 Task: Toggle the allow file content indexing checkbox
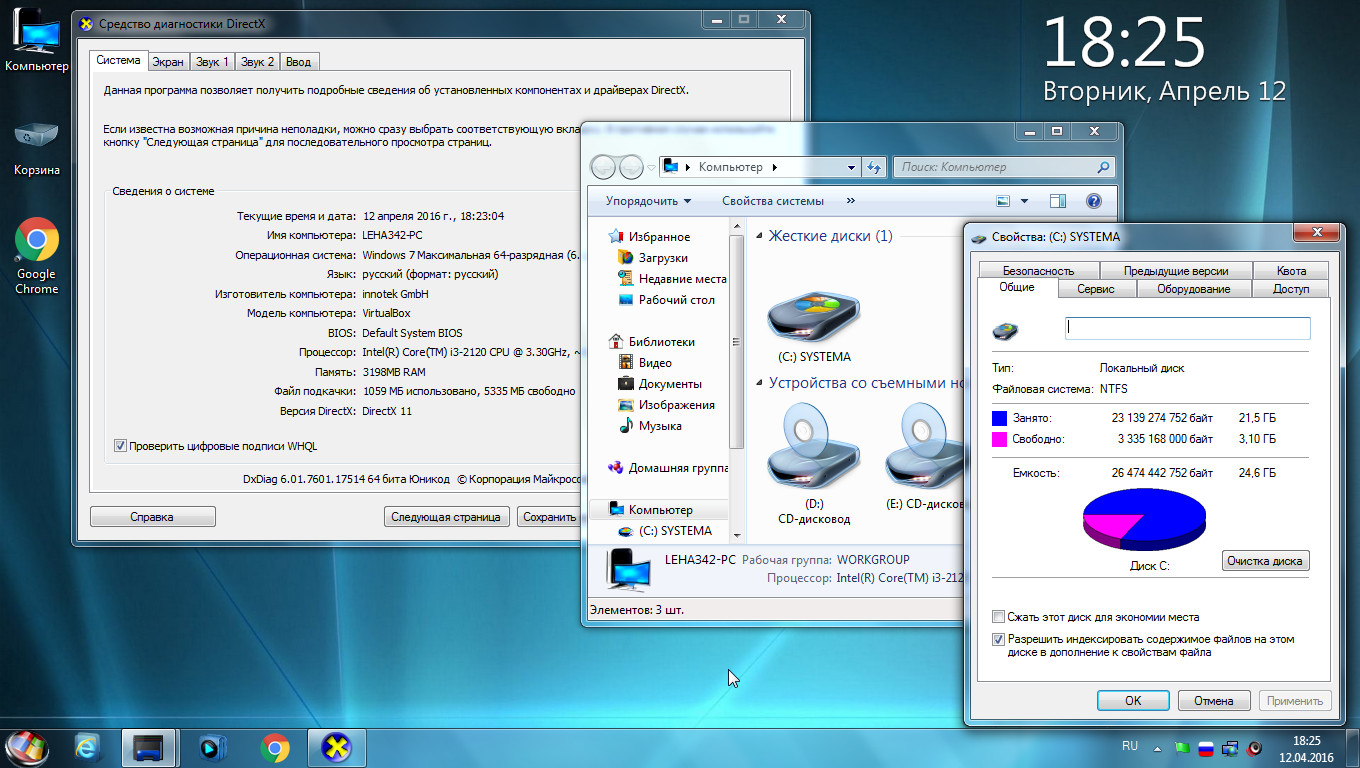pyautogui.click(x=998, y=639)
